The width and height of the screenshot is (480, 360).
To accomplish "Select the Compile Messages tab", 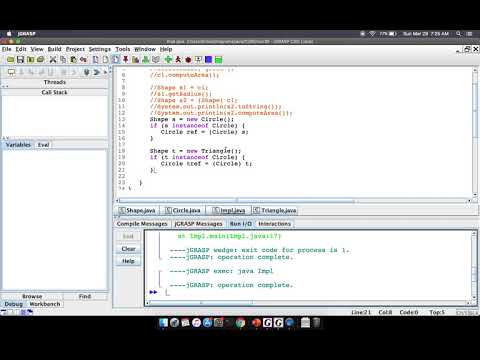I will (x=142, y=224).
